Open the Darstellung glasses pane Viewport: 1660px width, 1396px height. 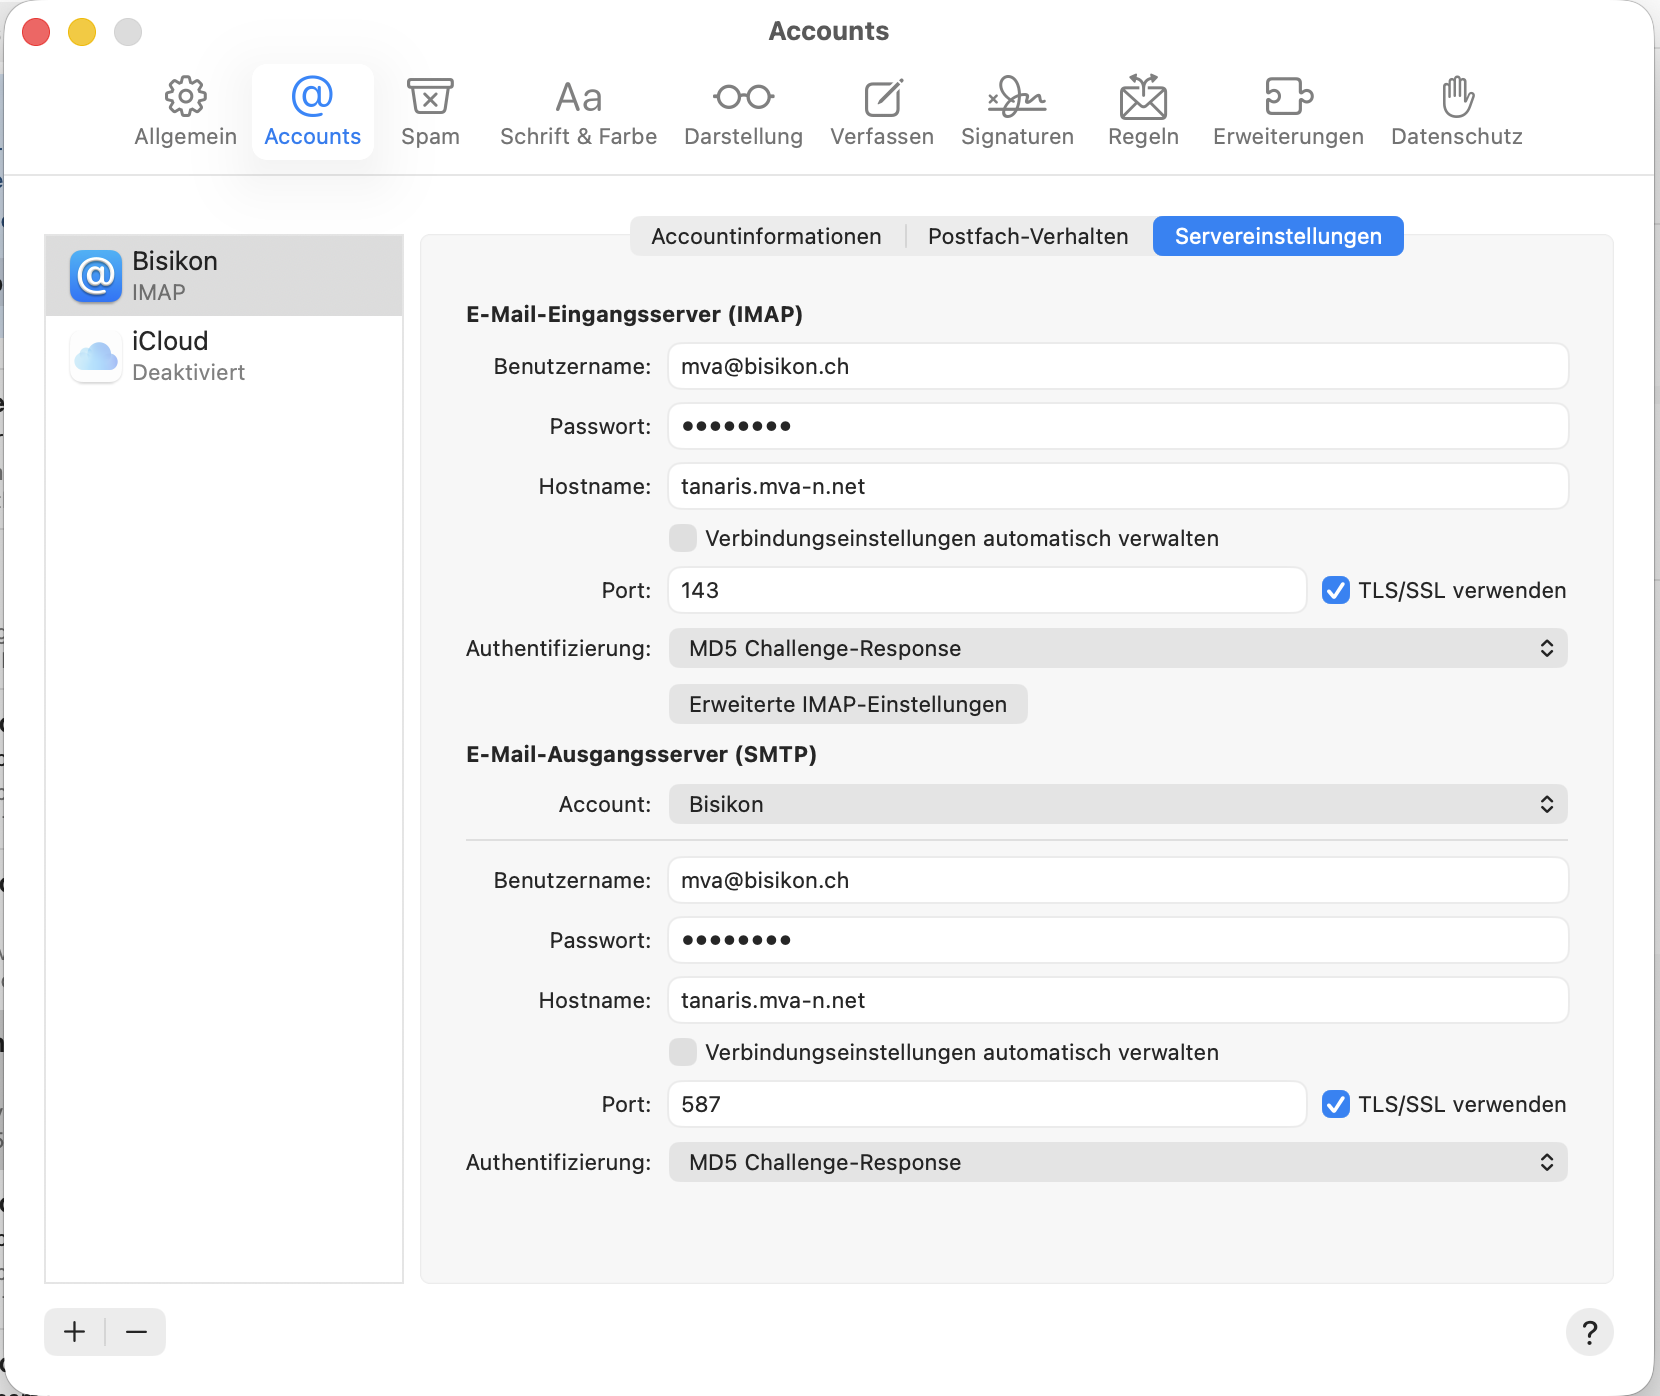point(743,111)
